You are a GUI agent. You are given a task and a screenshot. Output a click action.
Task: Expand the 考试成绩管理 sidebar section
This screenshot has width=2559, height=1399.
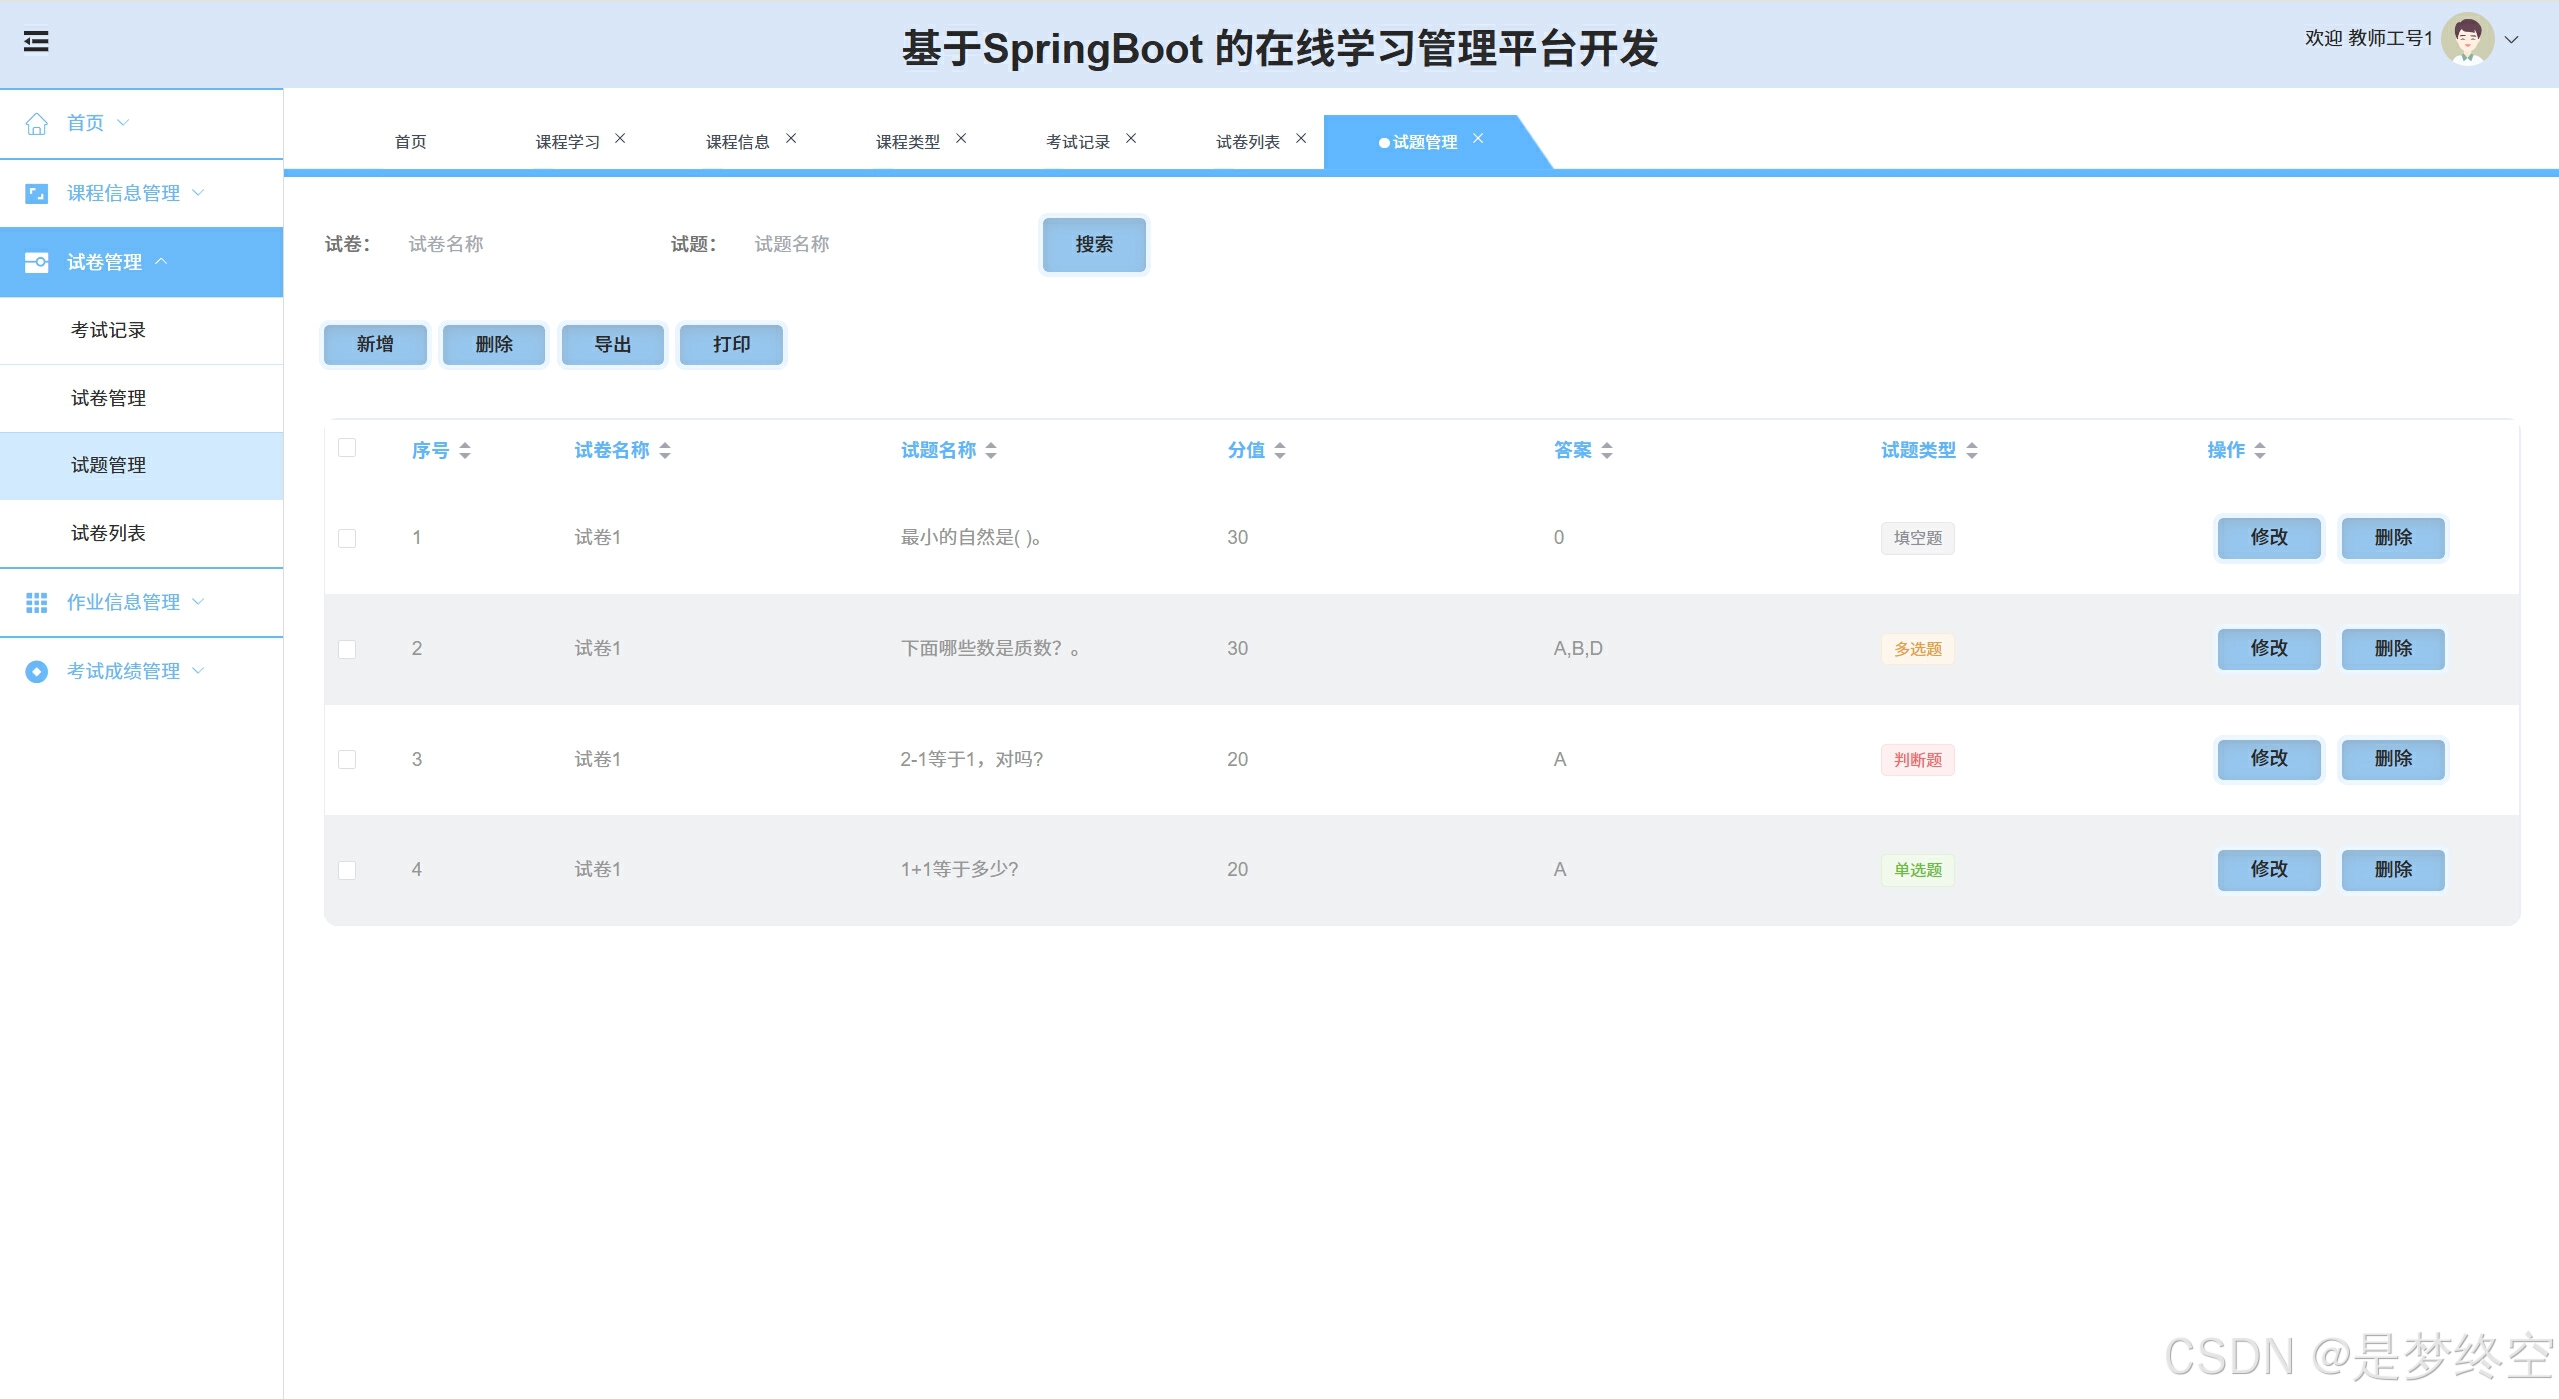tap(123, 671)
